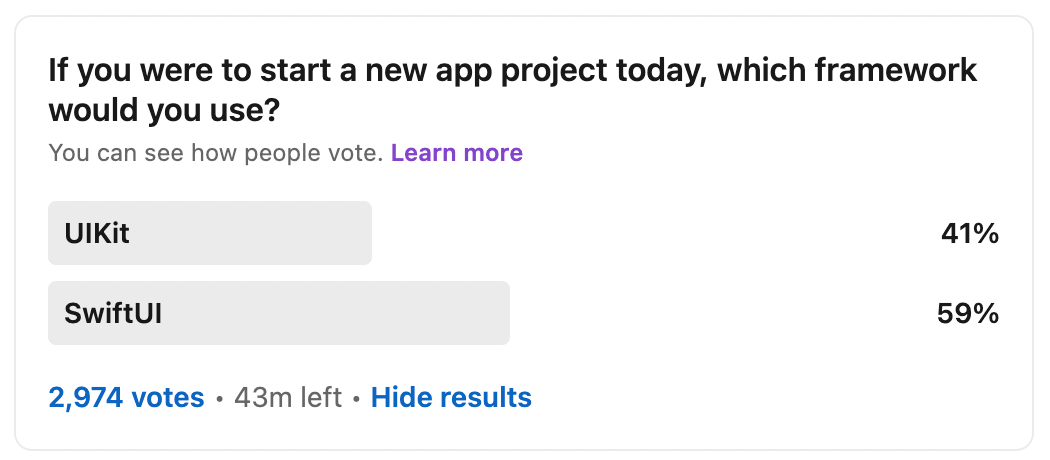View the 2,974 votes list

click(x=127, y=397)
